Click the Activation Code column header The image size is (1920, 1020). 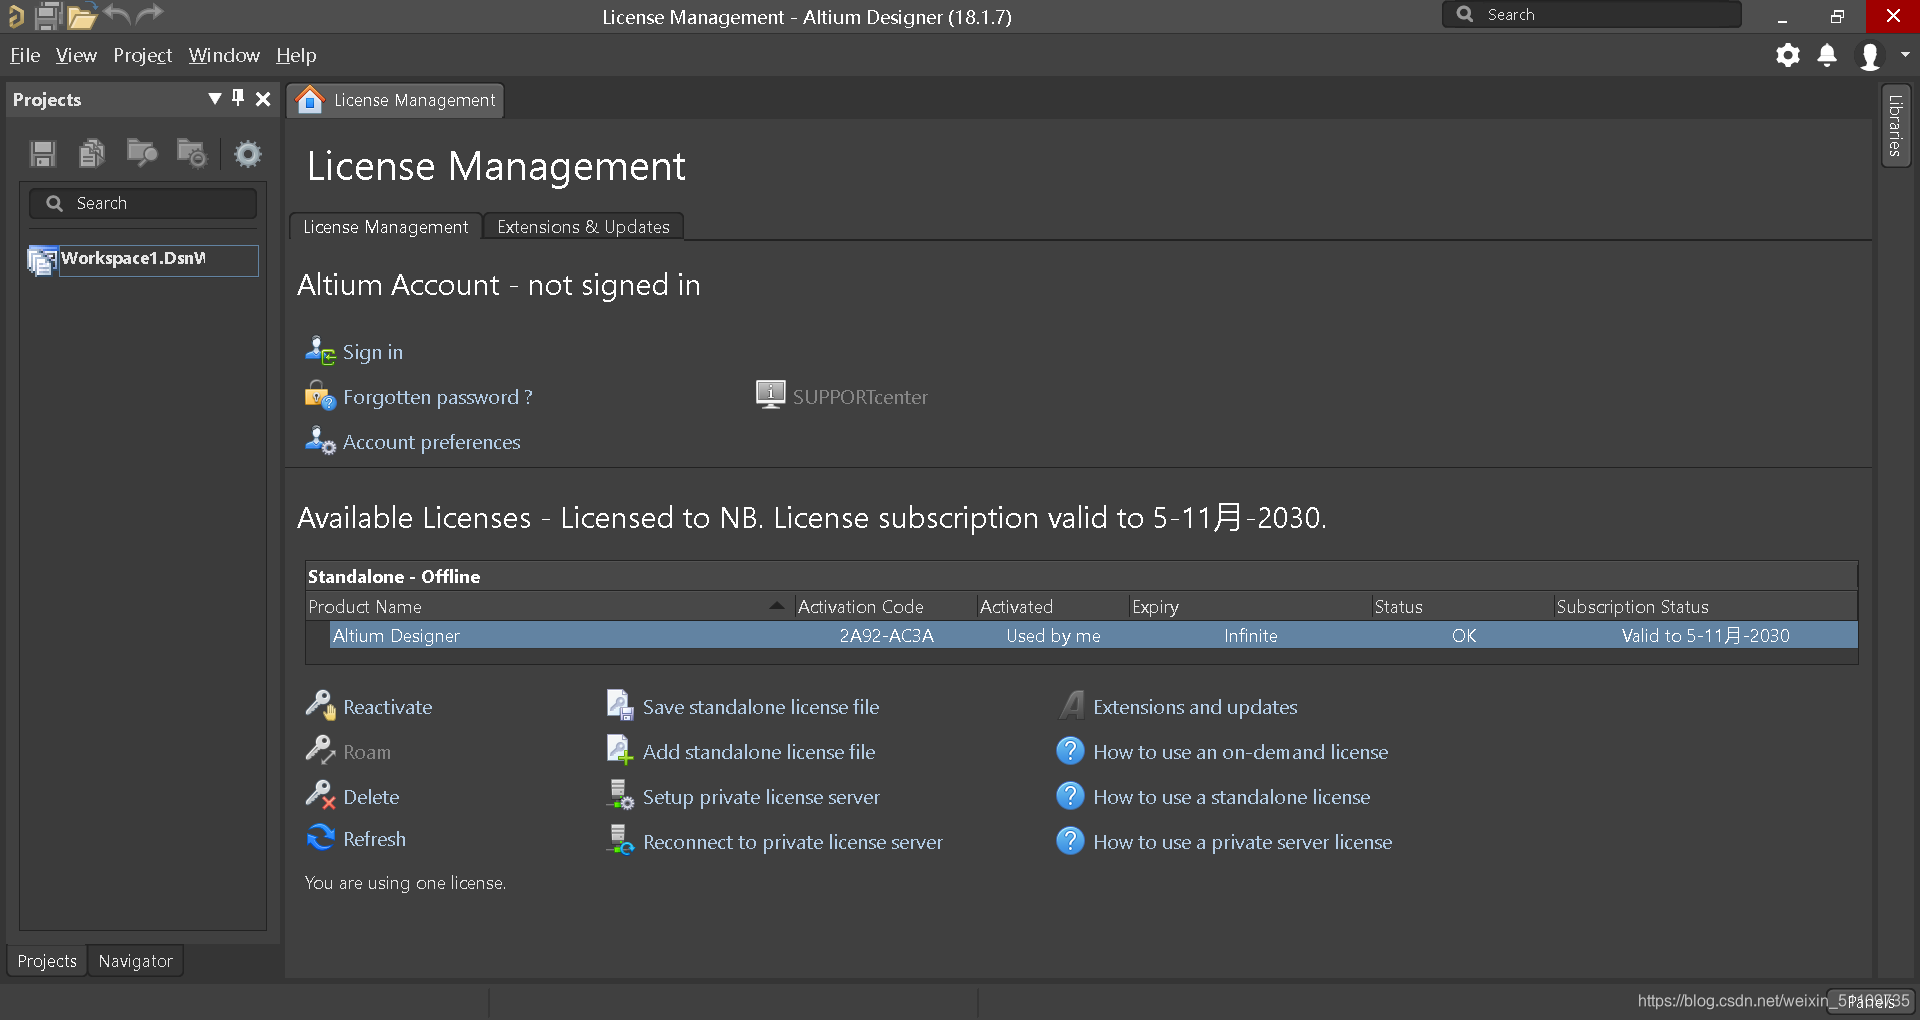[885, 606]
